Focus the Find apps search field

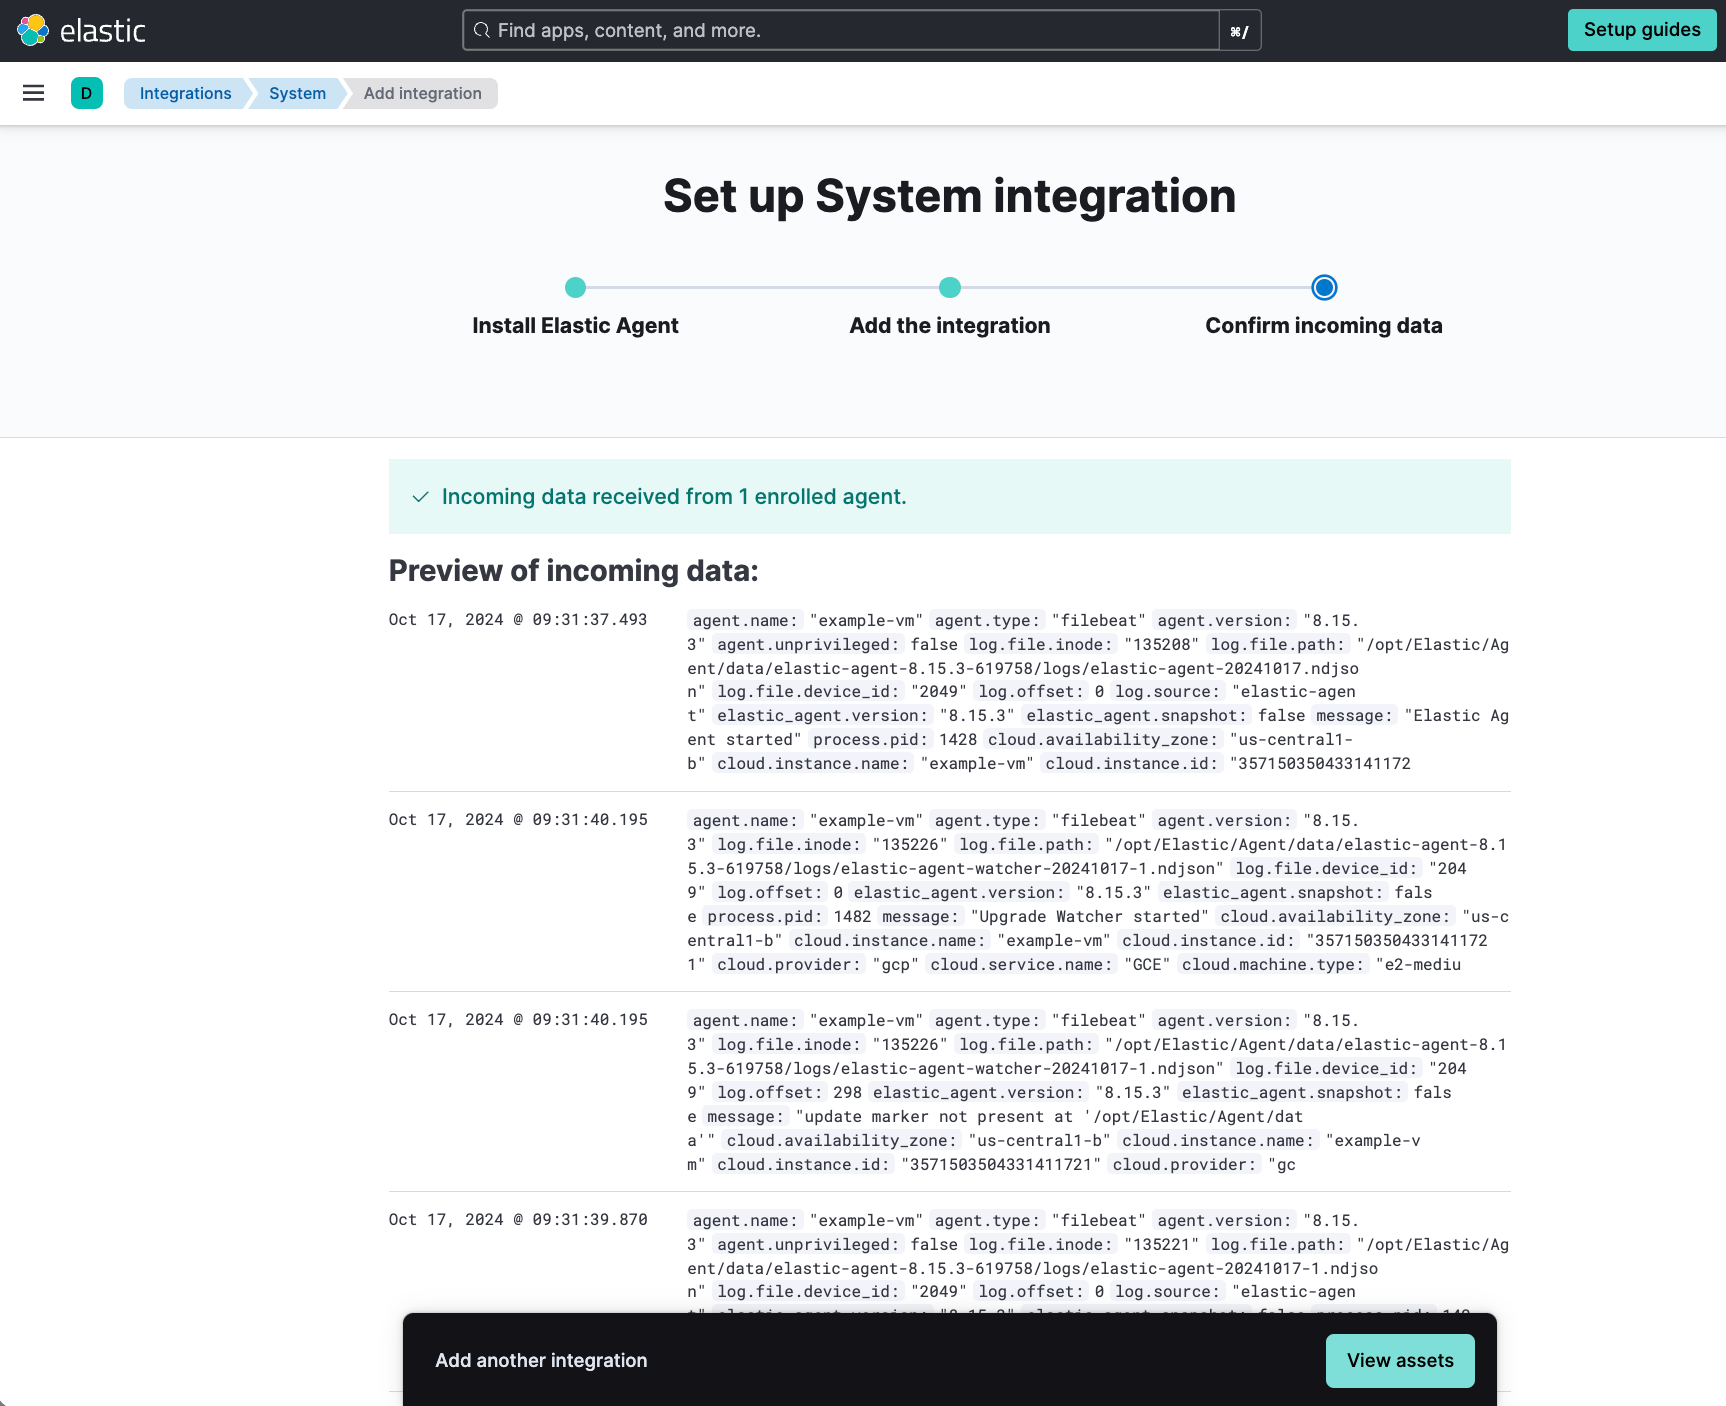841,30
